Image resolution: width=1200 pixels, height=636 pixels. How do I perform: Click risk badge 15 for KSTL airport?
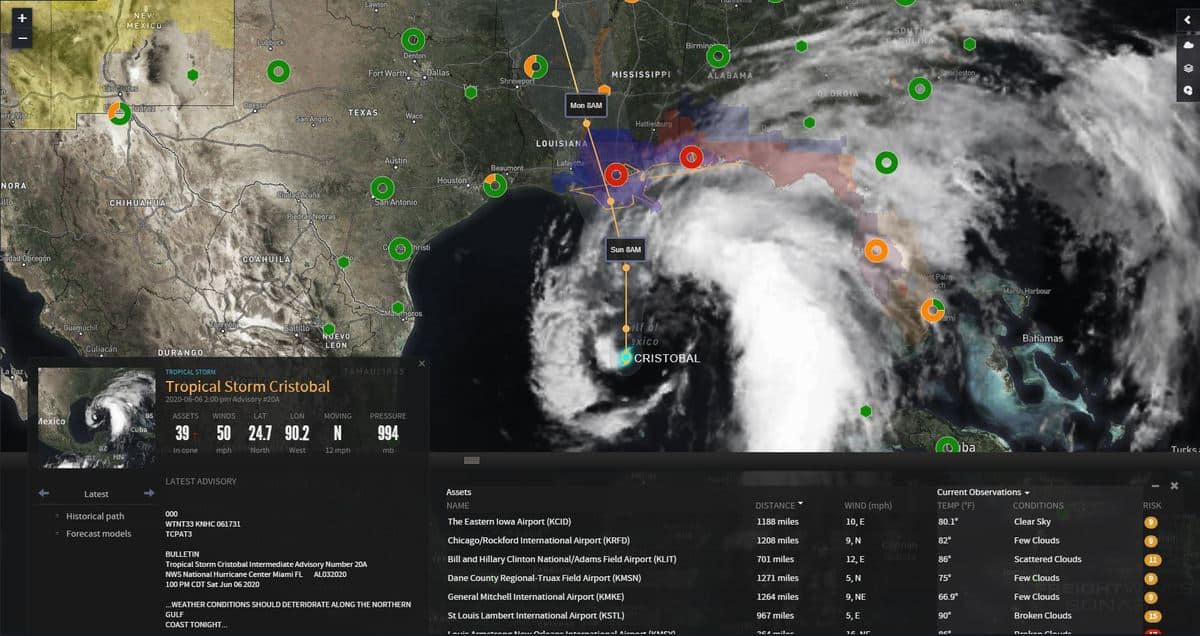[1152, 616]
